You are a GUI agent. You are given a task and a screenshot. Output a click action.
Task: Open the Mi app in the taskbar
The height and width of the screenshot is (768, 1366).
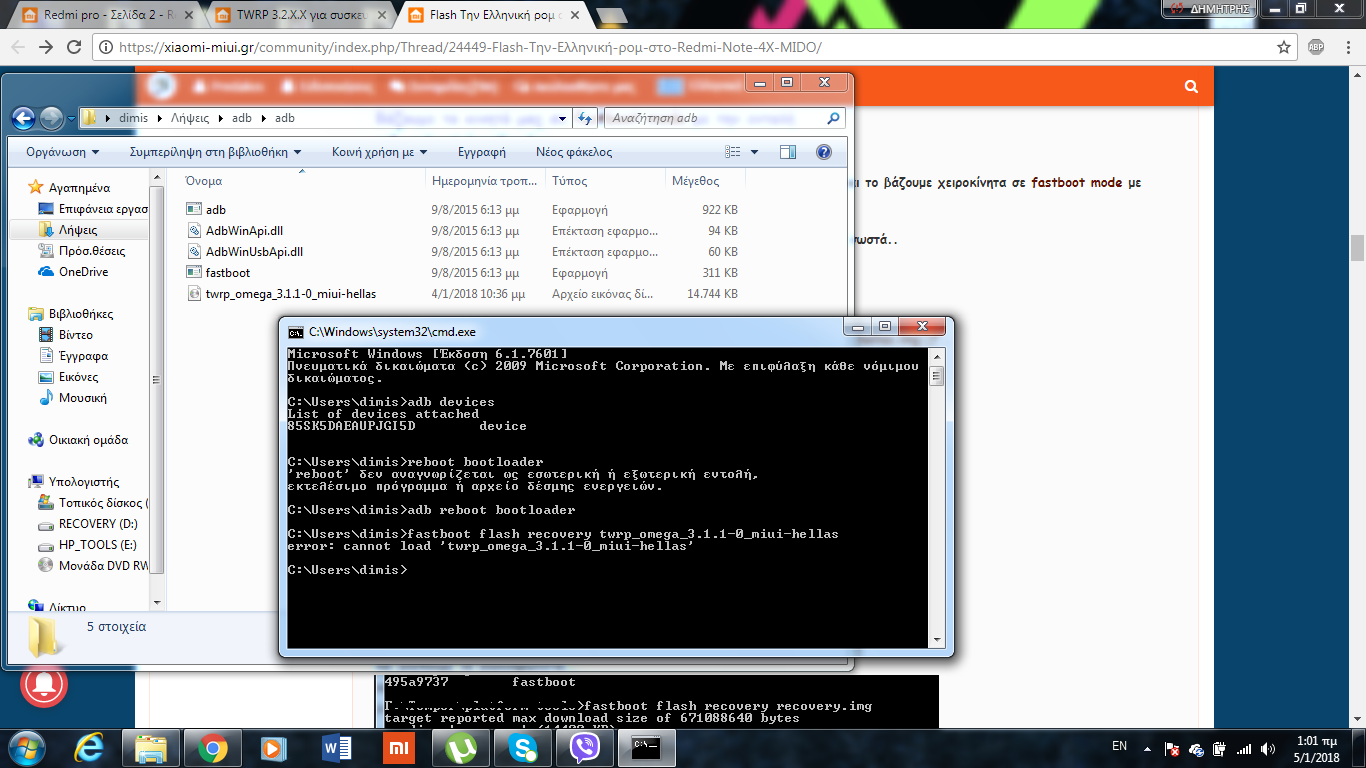pyautogui.click(x=398, y=747)
